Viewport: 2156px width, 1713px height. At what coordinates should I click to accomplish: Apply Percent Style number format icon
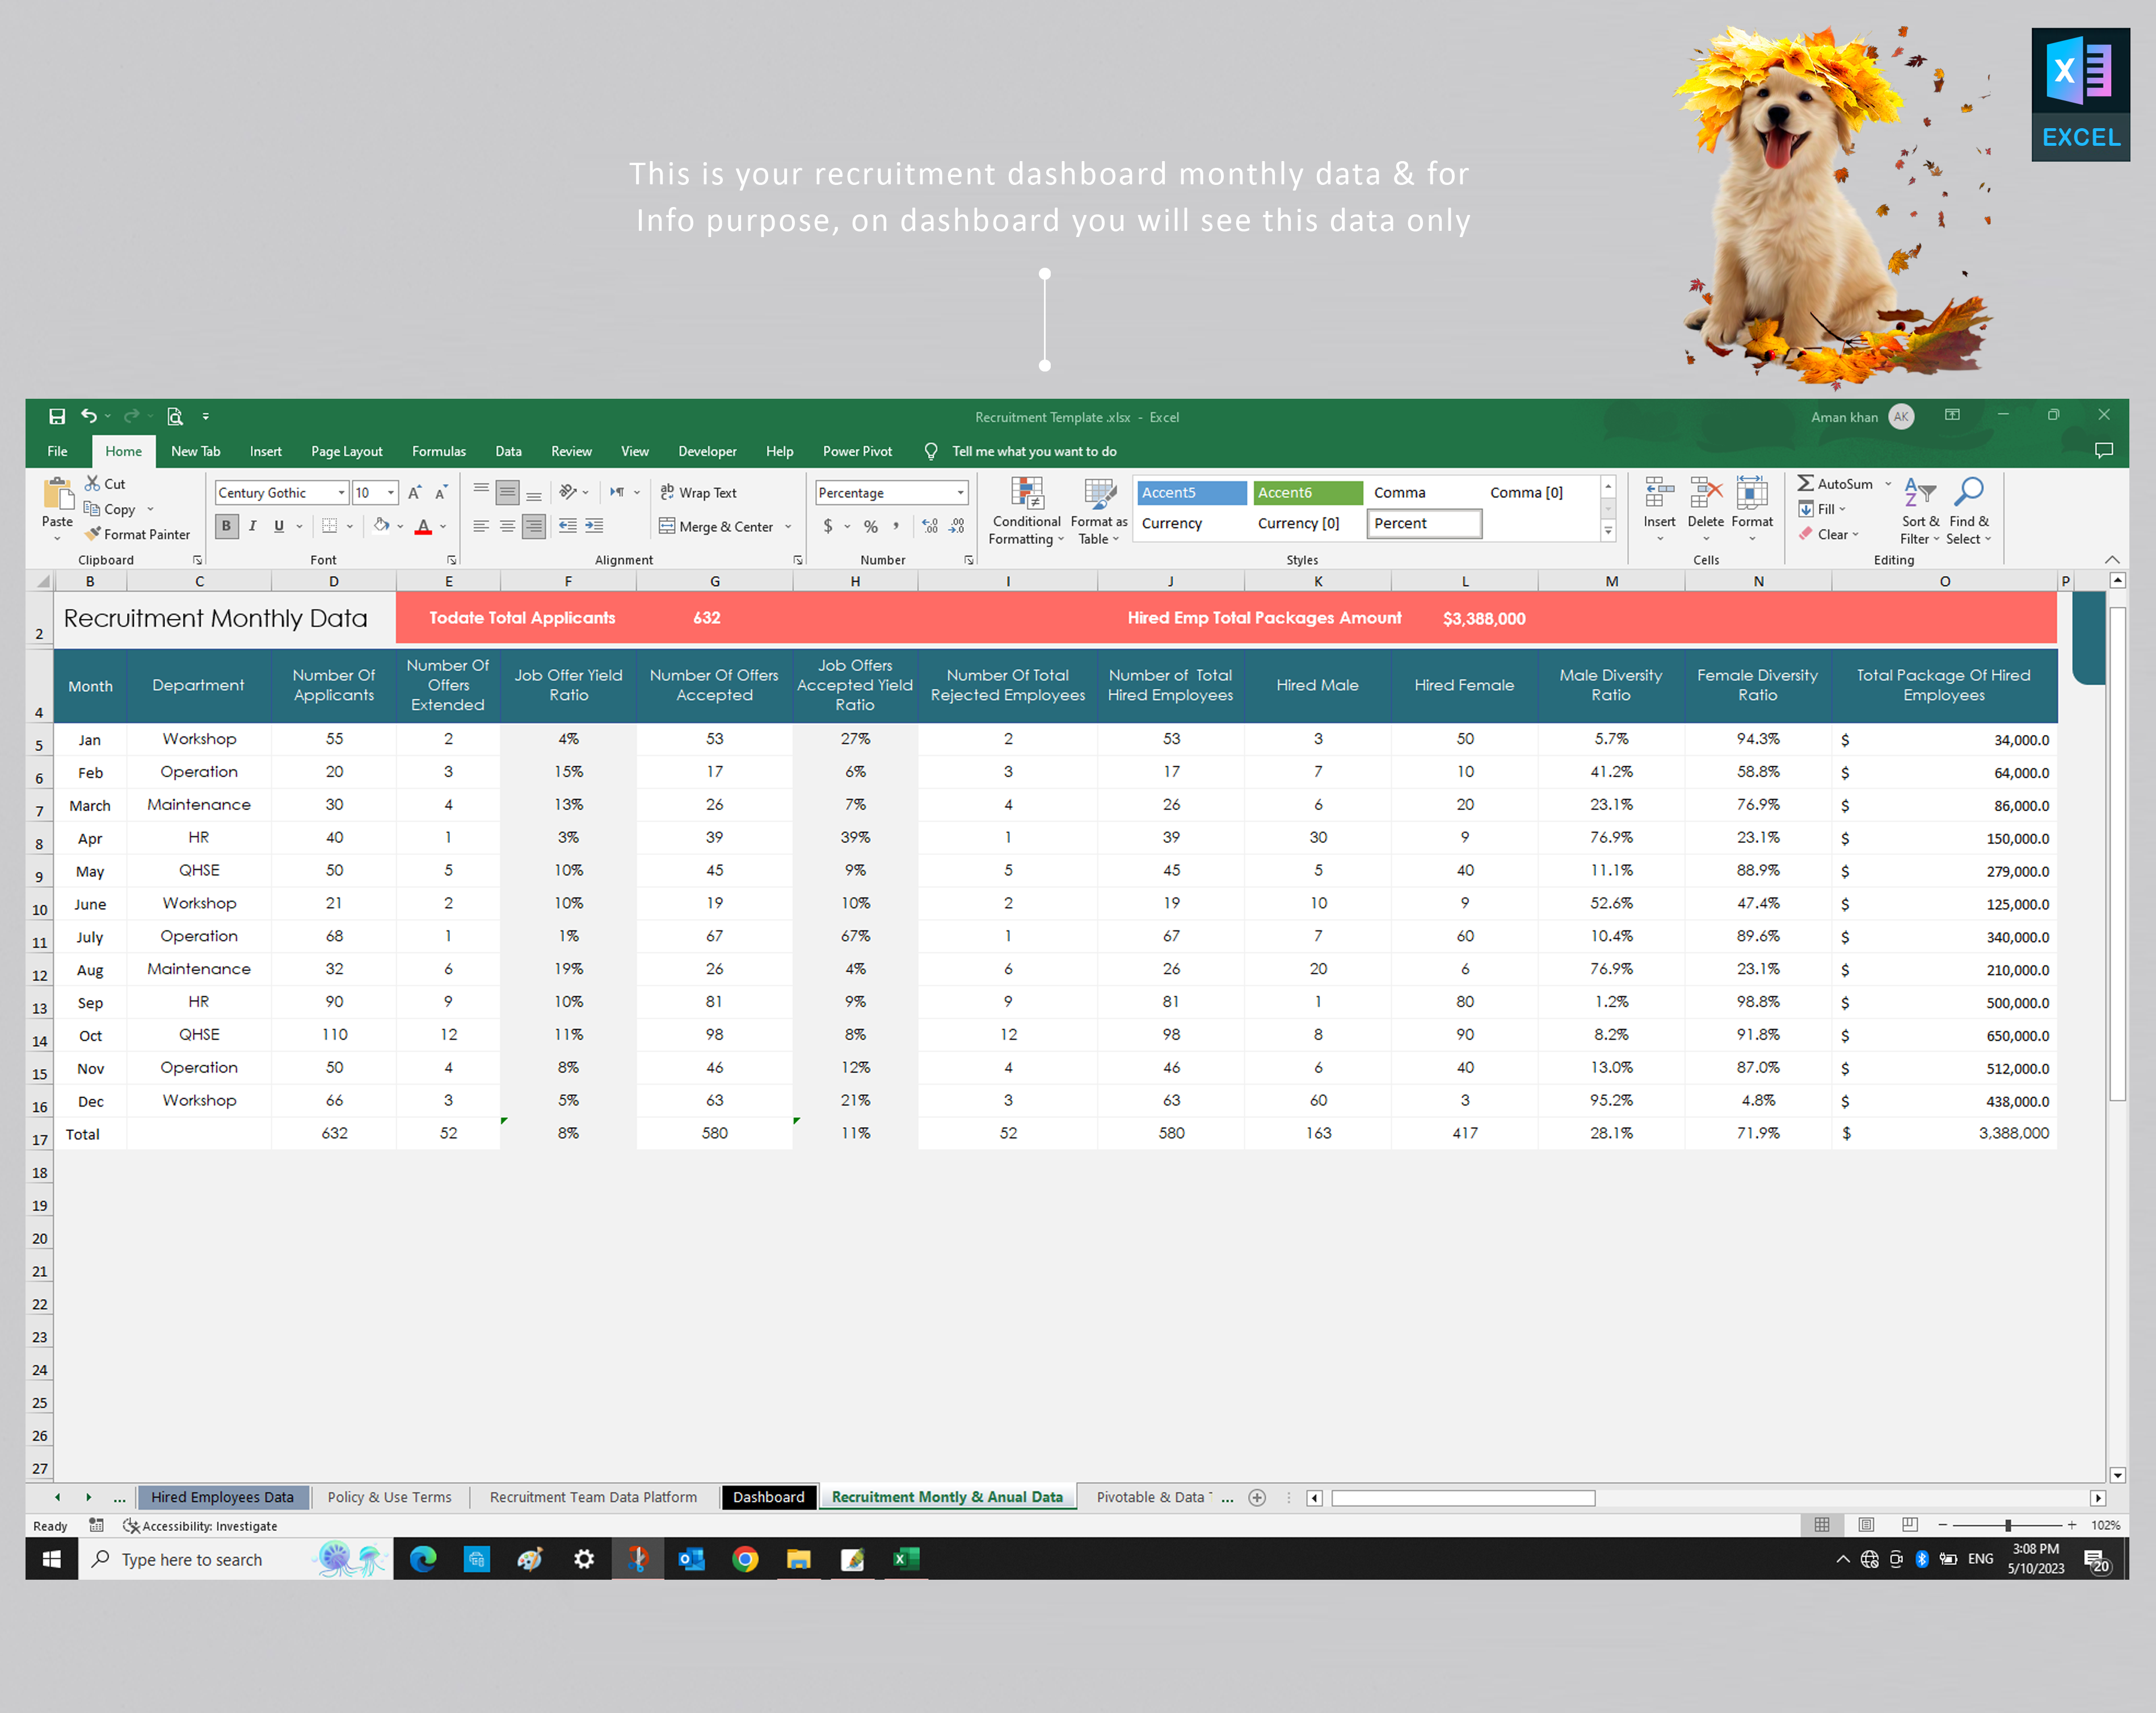(871, 526)
